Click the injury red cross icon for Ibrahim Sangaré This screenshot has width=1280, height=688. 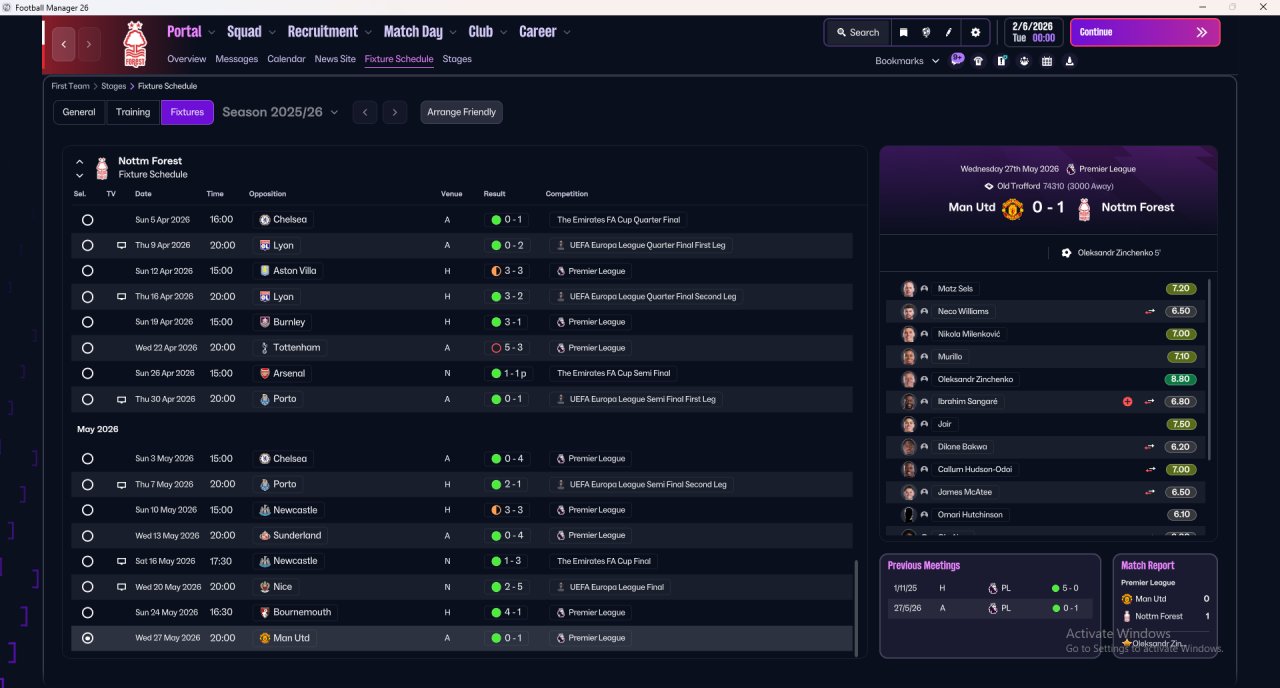point(1128,401)
